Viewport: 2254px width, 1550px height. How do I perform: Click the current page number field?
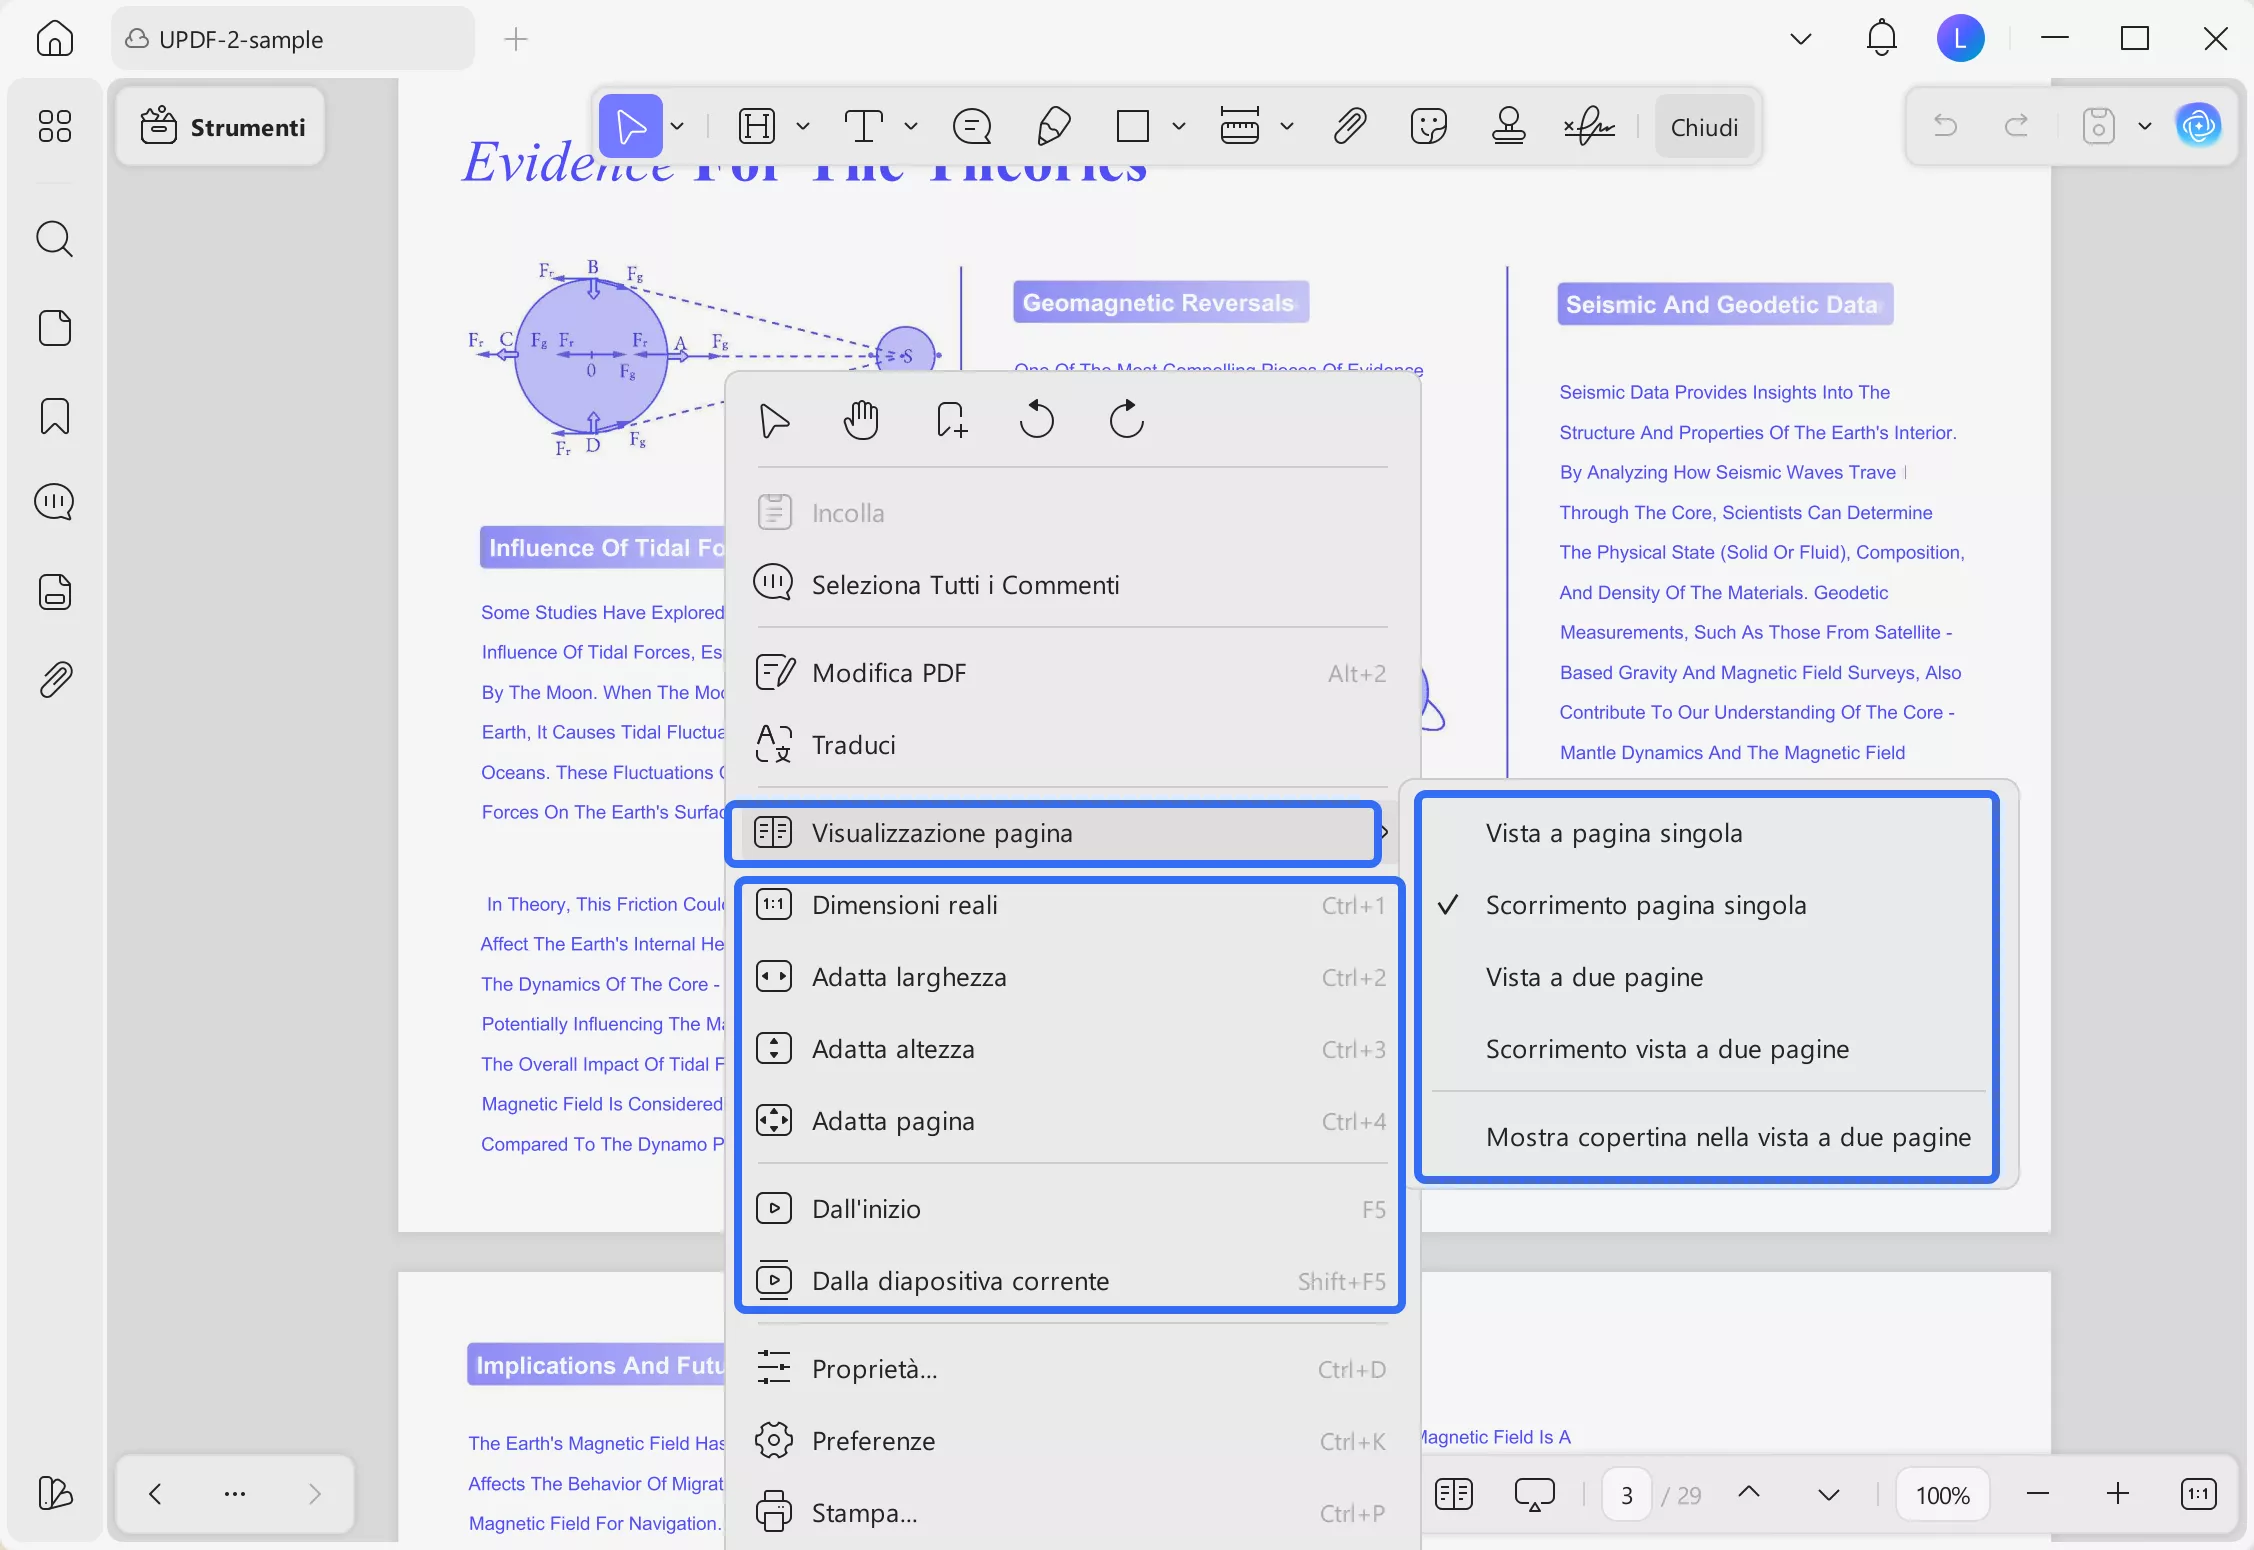click(1626, 1495)
